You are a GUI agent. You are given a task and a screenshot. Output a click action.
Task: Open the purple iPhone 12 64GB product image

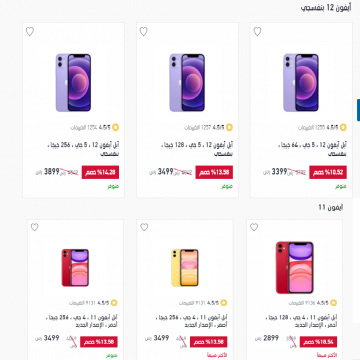pyautogui.click(x=301, y=83)
